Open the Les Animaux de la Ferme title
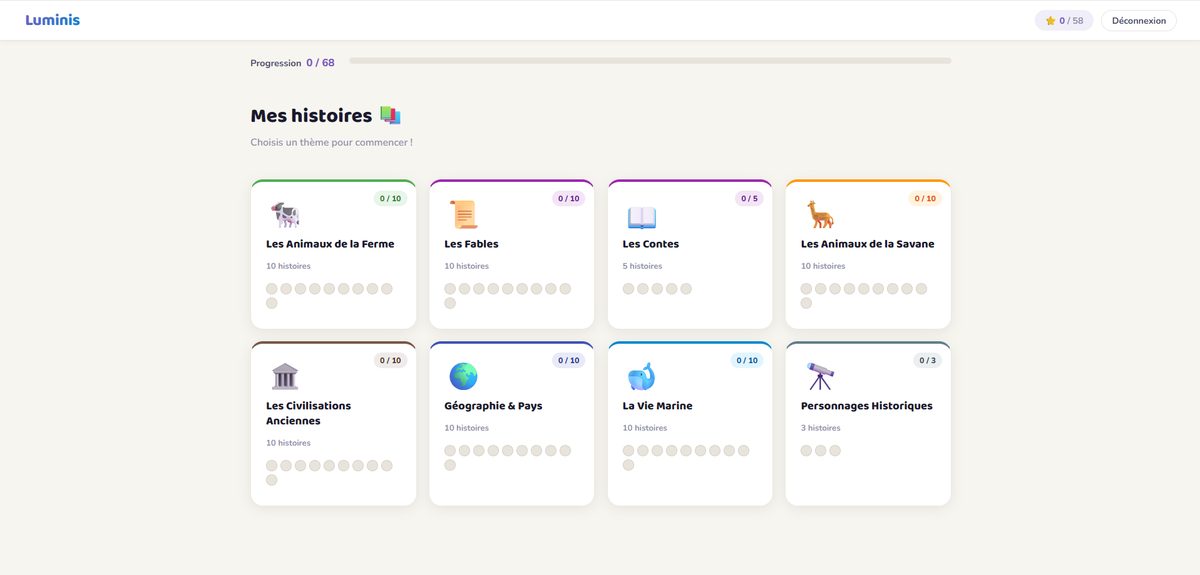This screenshot has width=1200, height=575. [330, 244]
